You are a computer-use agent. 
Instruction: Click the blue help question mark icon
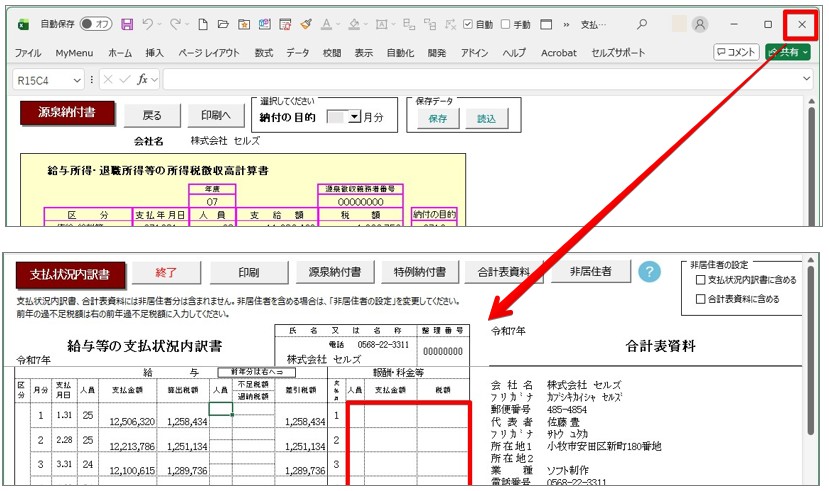click(x=650, y=272)
